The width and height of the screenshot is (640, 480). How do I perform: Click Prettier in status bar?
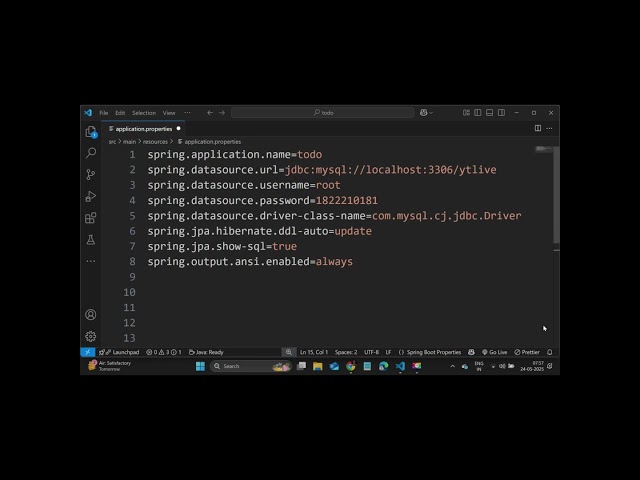pyautogui.click(x=527, y=352)
